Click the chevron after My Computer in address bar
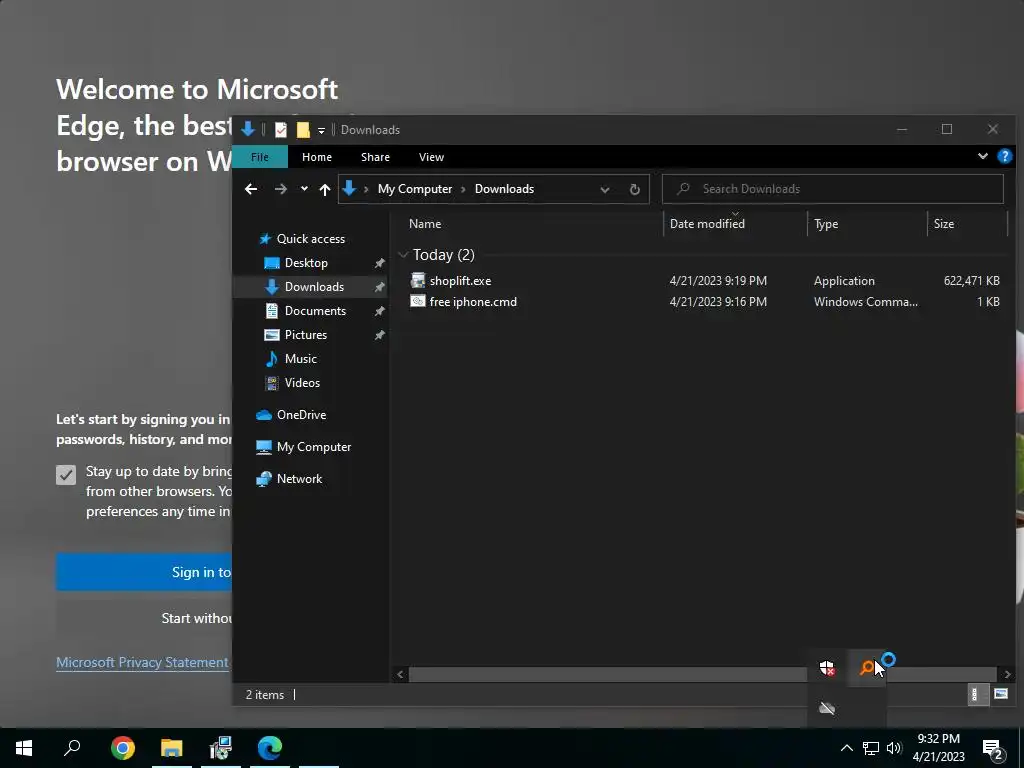This screenshot has height=768, width=1024. (463, 189)
